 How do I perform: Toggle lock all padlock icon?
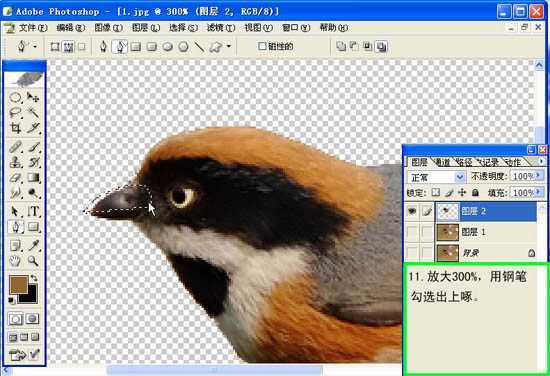(475, 192)
